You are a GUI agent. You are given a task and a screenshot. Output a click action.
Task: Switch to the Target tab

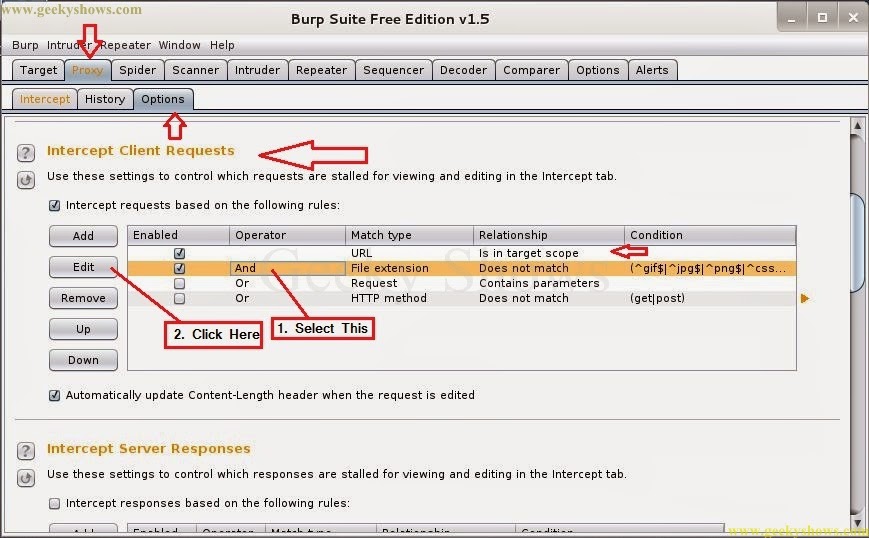(38, 70)
